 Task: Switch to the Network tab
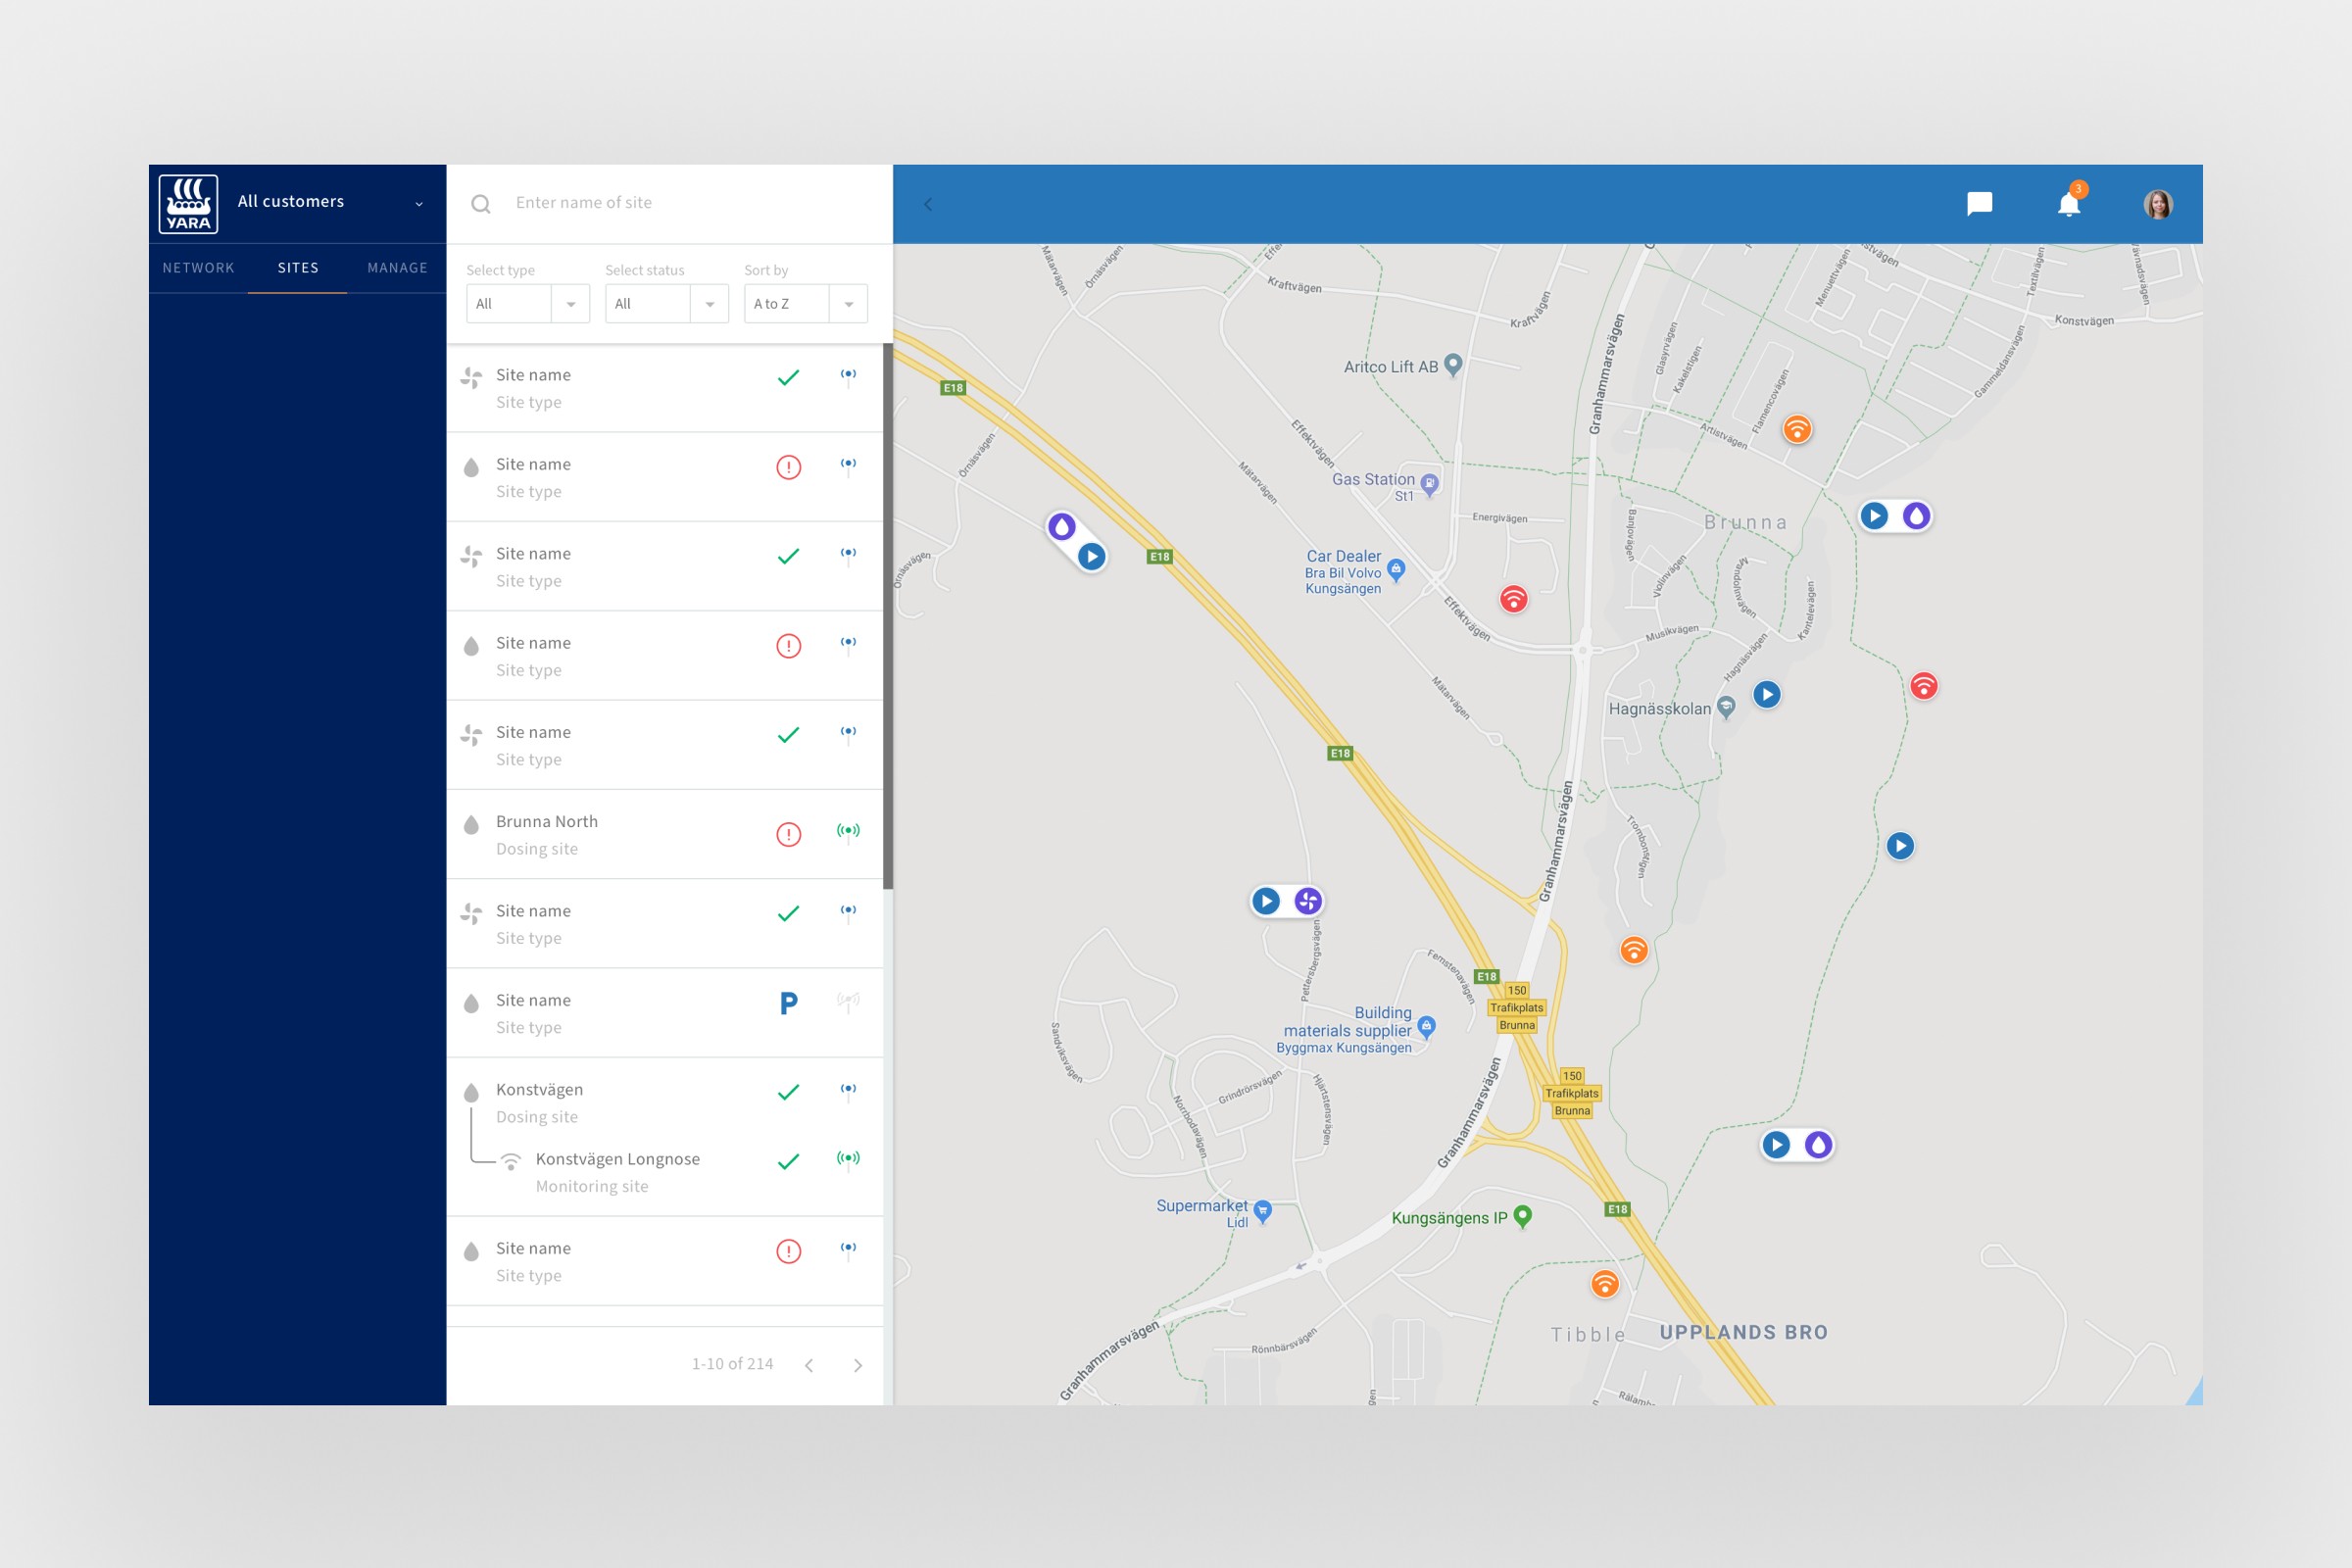pyautogui.click(x=198, y=268)
